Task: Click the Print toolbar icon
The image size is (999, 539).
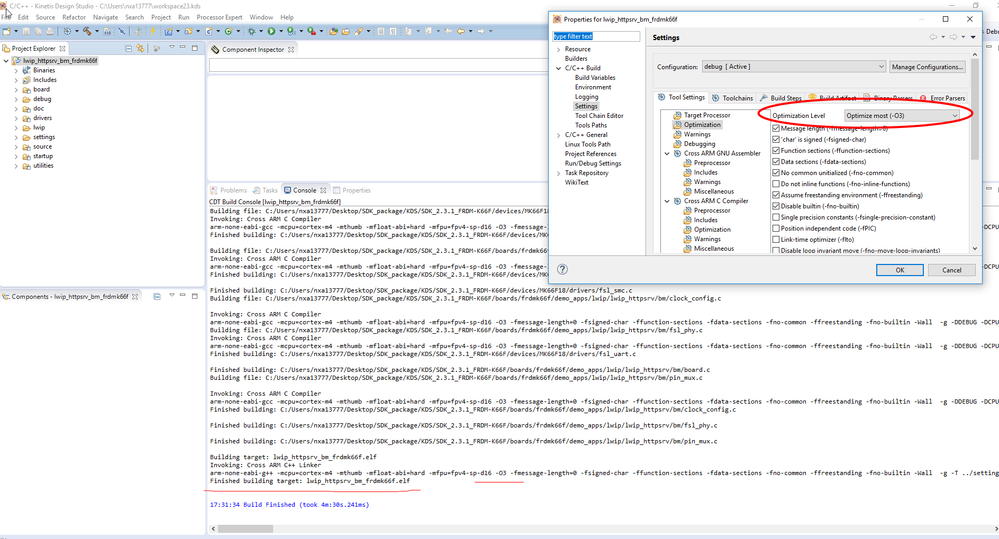Action: (50, 31)
